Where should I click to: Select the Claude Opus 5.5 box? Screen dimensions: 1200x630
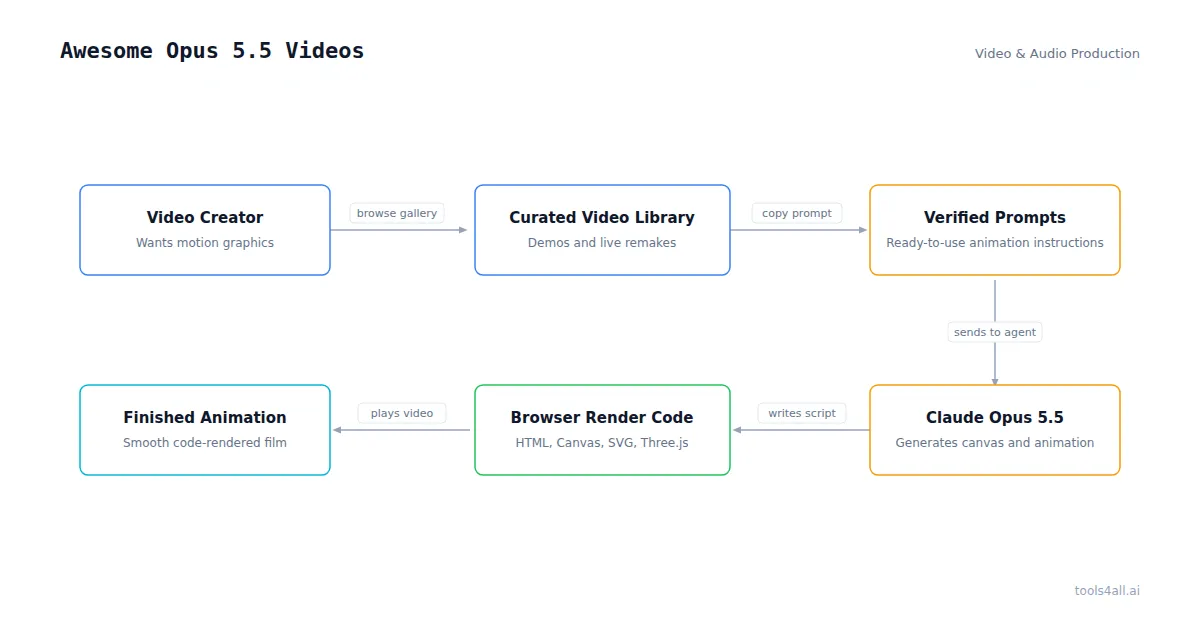995,430
